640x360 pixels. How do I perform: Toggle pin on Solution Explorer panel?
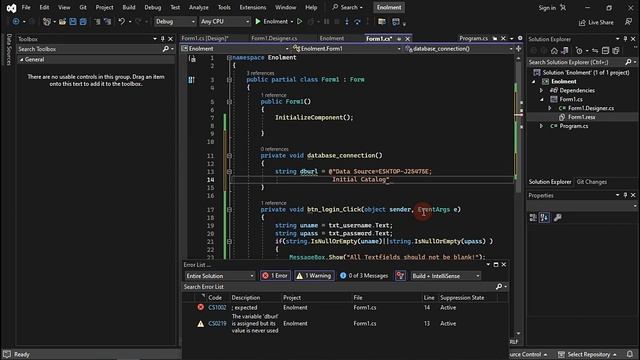point(625,39)
